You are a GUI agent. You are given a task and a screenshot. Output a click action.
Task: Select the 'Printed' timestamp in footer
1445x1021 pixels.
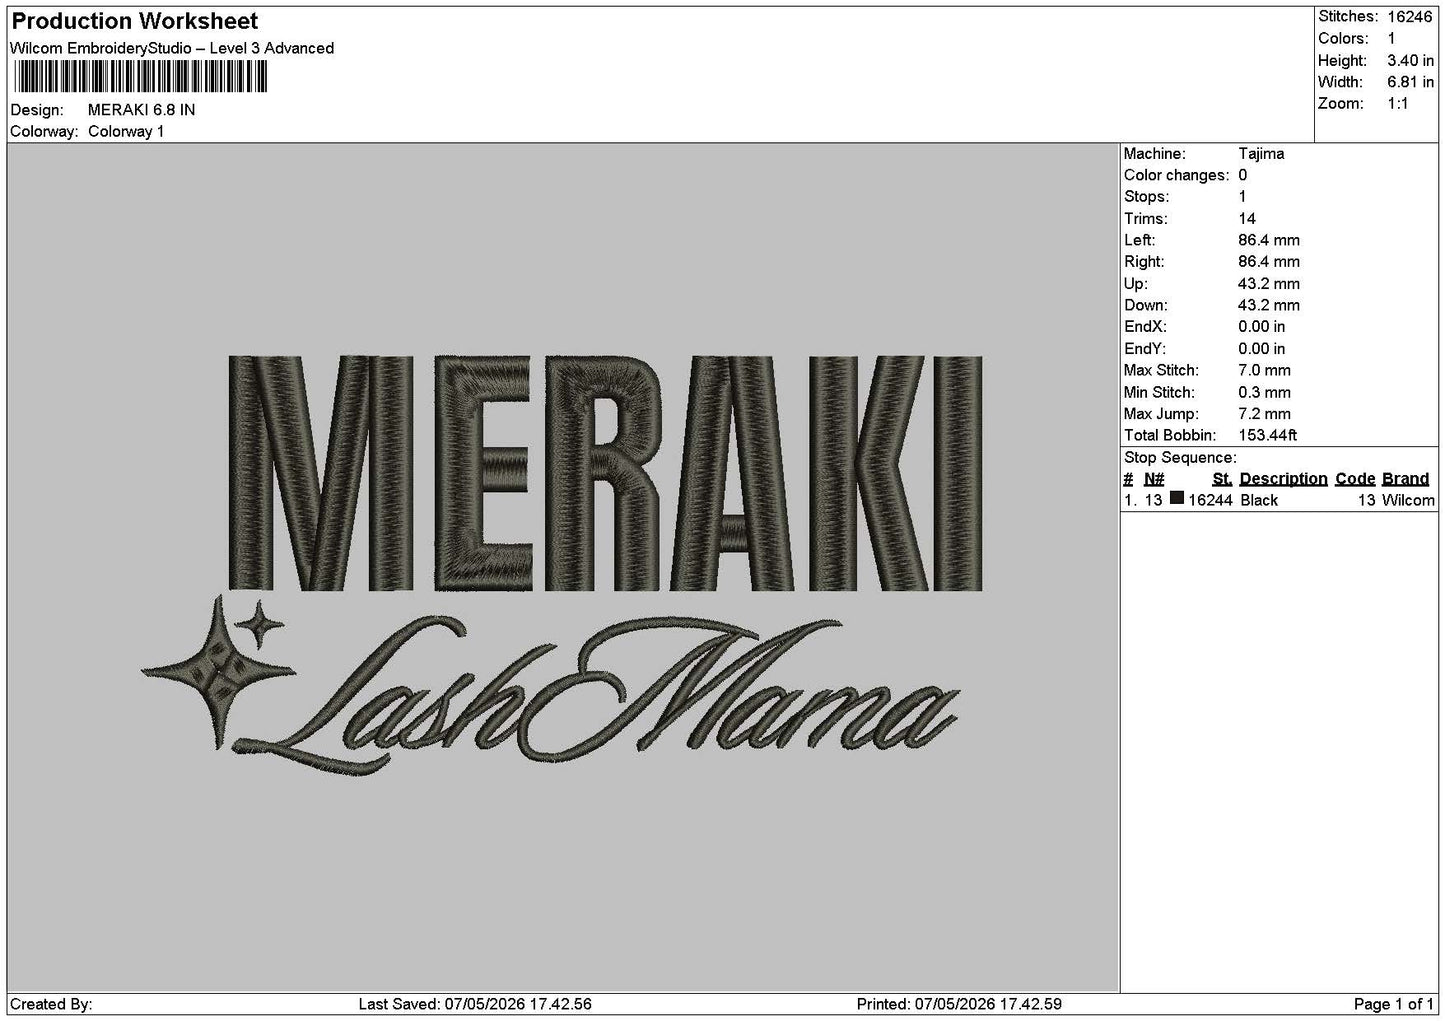coord(959,1004)
